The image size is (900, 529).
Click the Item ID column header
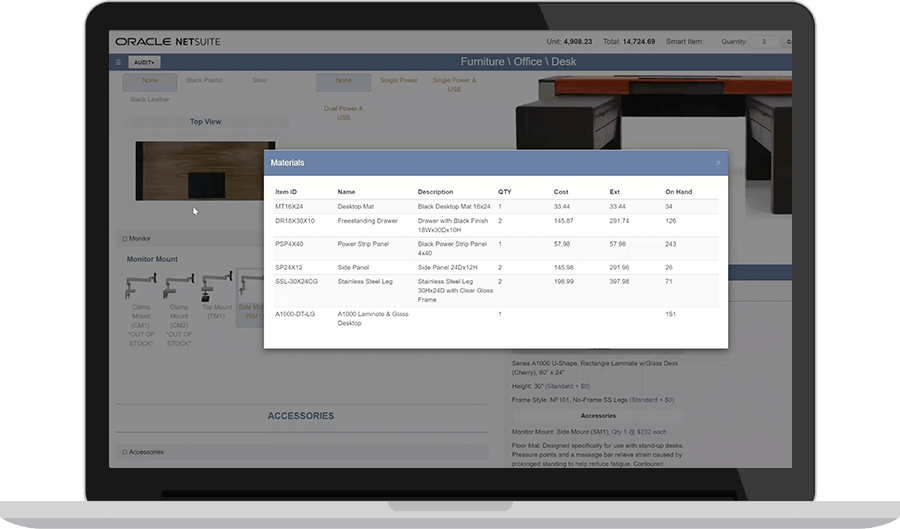(x=286, y=192)
